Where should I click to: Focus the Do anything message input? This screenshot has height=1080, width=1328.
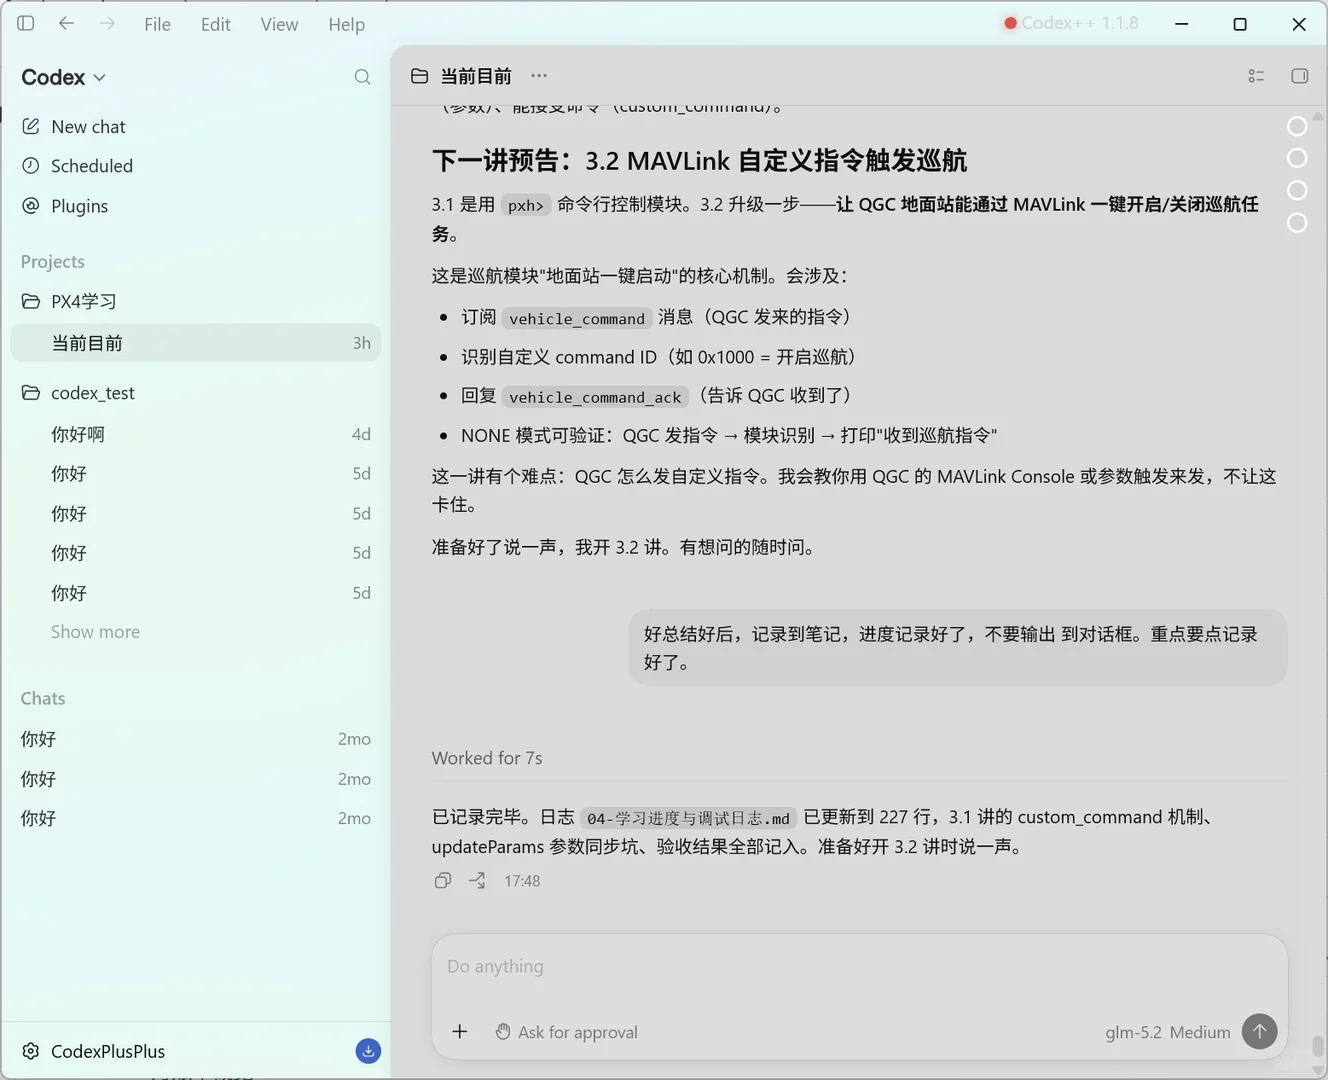859,966
